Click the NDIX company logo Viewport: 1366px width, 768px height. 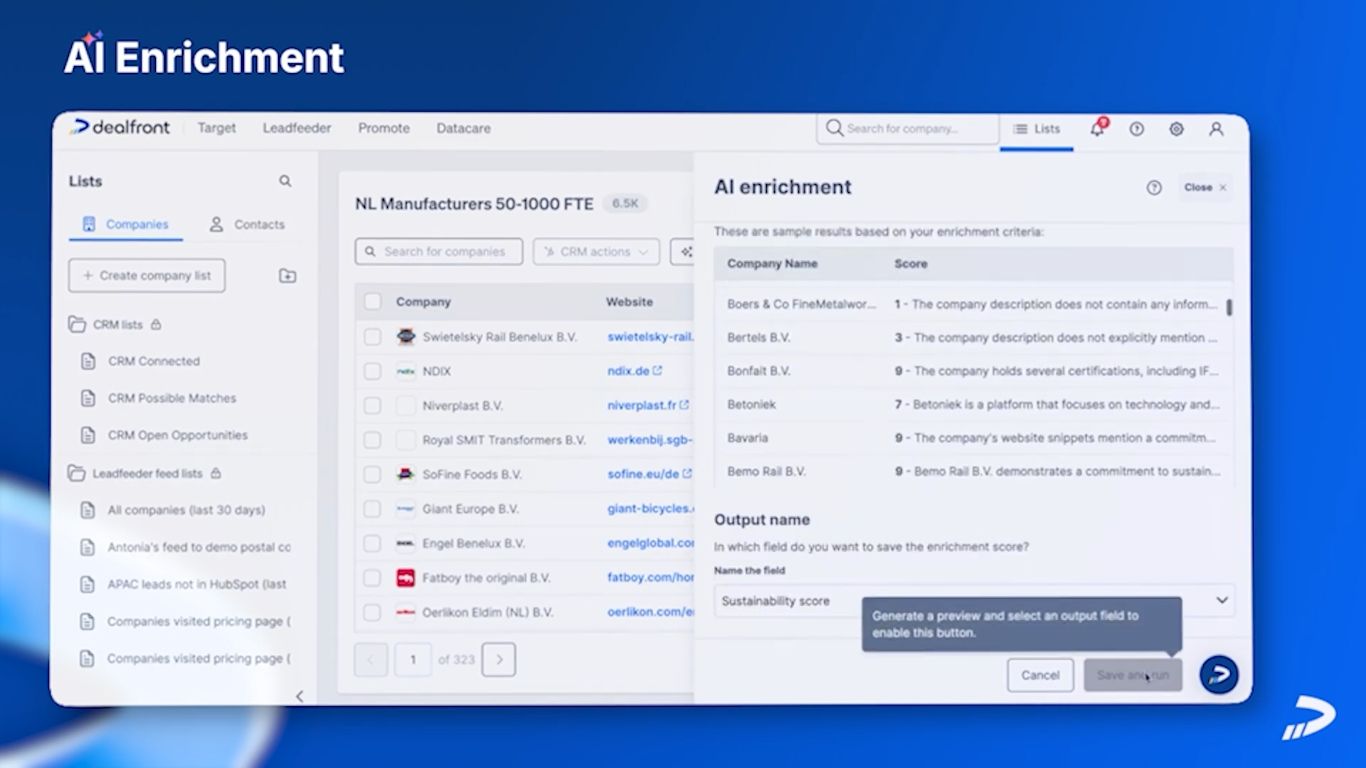tap(406, 371)
